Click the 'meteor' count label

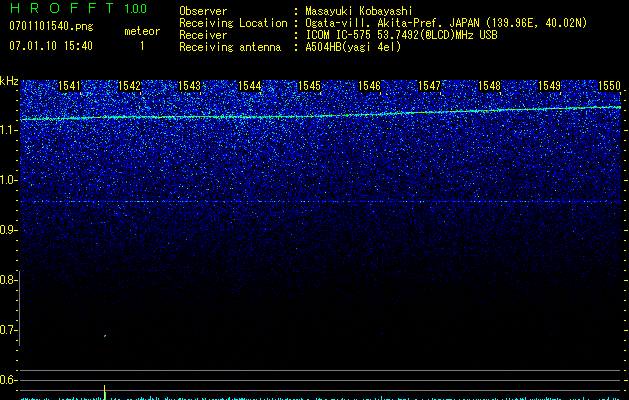point(142,31)
